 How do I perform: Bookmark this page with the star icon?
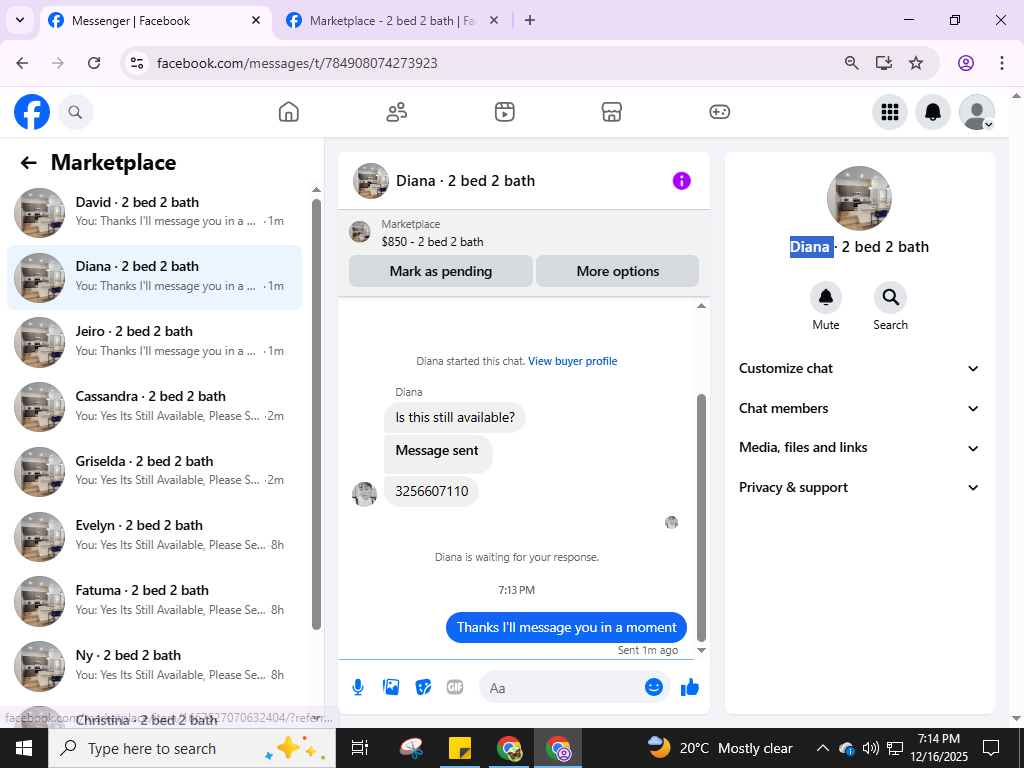coord(916,63)
